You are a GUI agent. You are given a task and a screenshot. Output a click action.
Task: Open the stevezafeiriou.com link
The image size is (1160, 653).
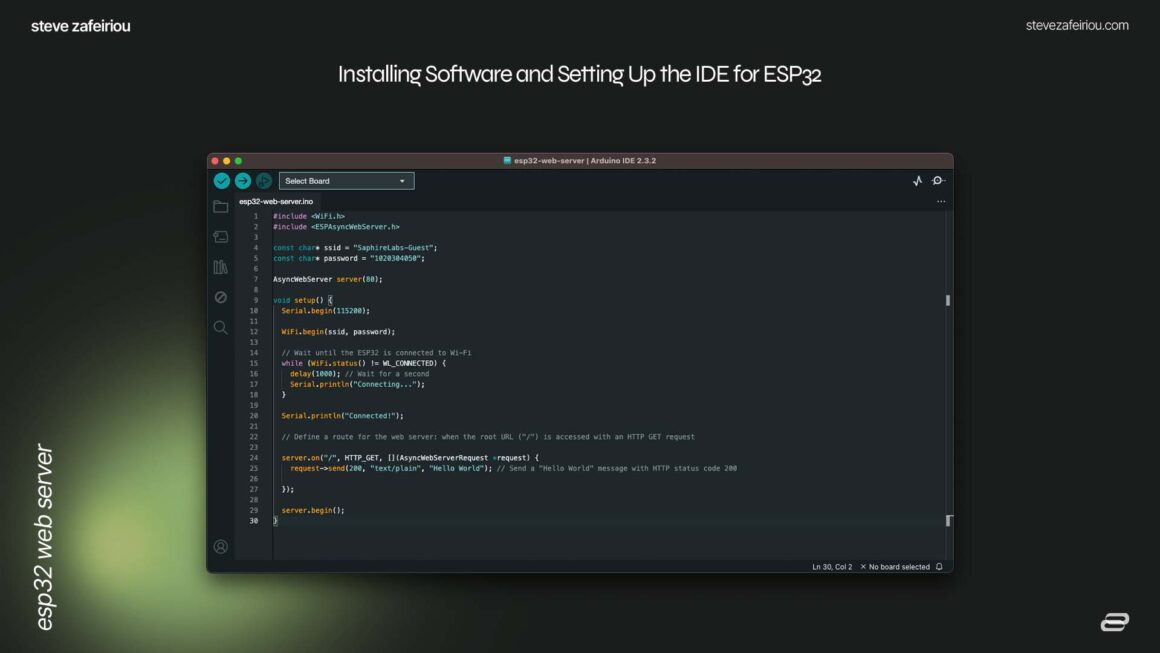pyautogui.click(x=1077, y=26)
